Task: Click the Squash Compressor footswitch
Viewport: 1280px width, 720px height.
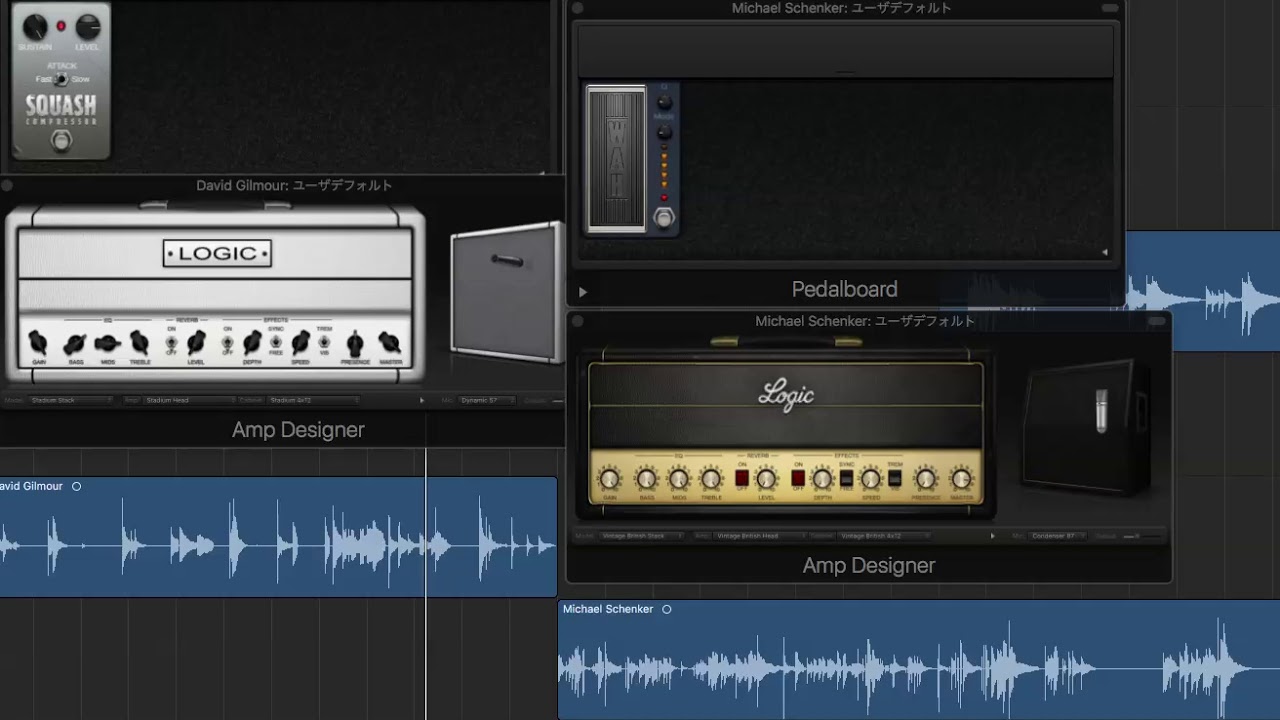Action: click(62, 141)
